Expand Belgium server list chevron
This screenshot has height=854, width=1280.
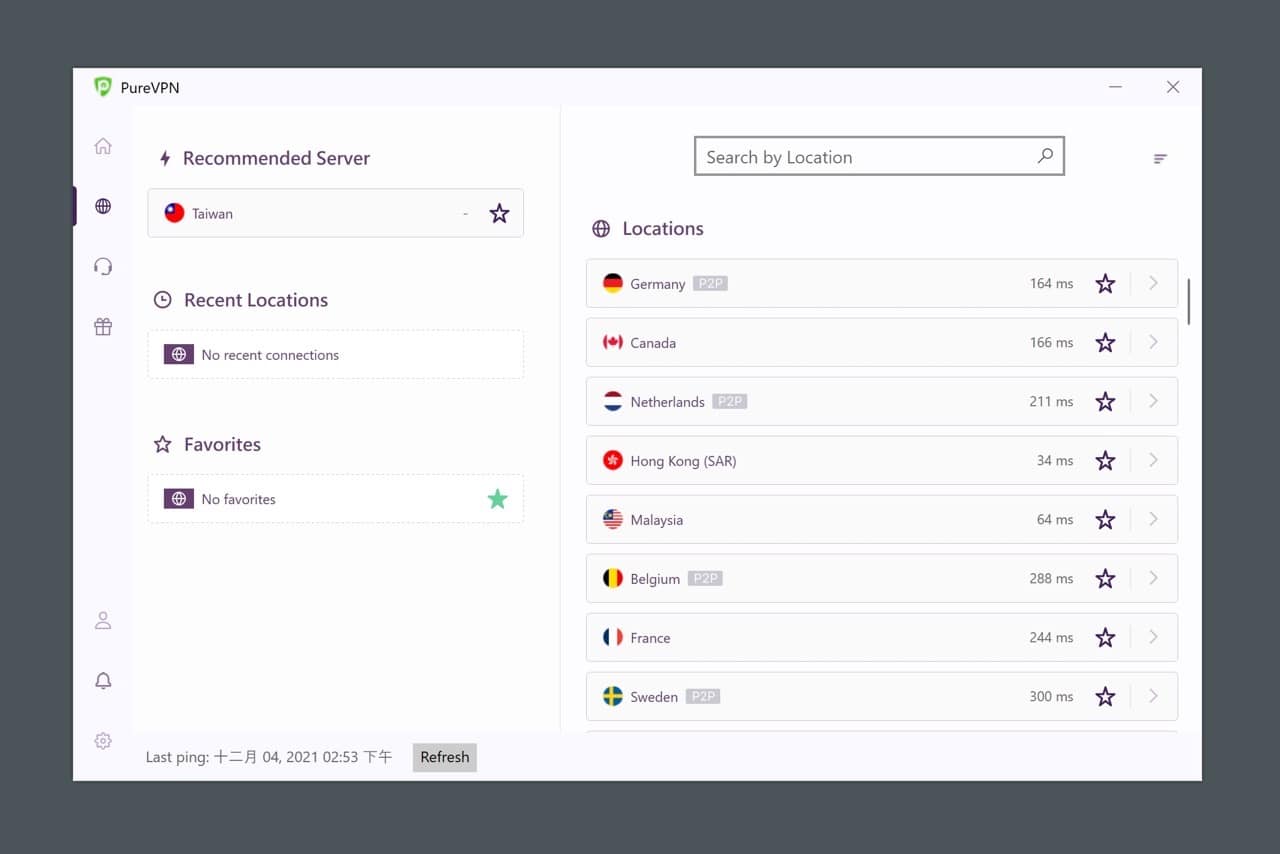click(1153, 578)
